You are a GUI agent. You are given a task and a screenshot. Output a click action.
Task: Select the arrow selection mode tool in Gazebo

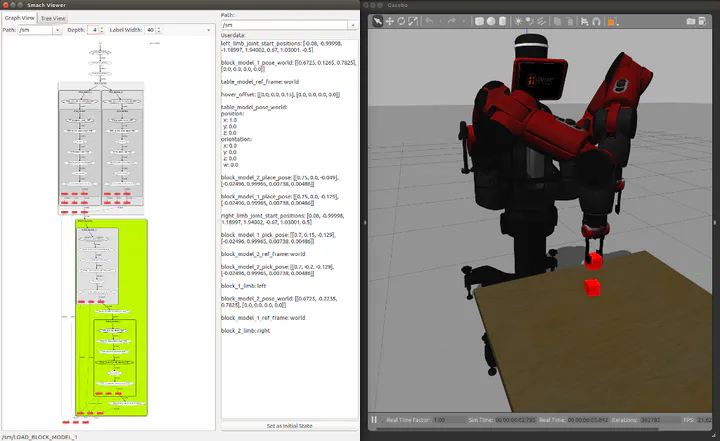click(x=379, y=21)
